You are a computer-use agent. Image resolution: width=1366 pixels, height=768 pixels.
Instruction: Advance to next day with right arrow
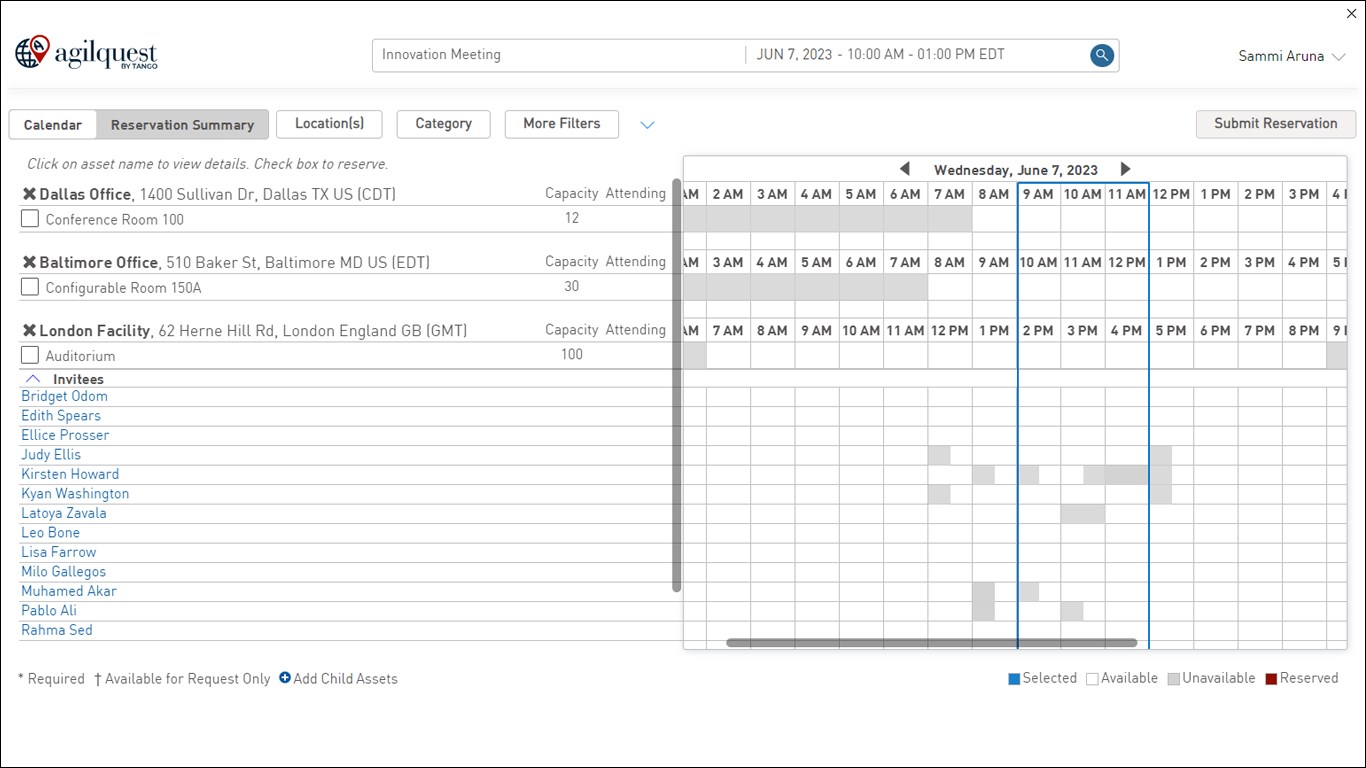1125,169
